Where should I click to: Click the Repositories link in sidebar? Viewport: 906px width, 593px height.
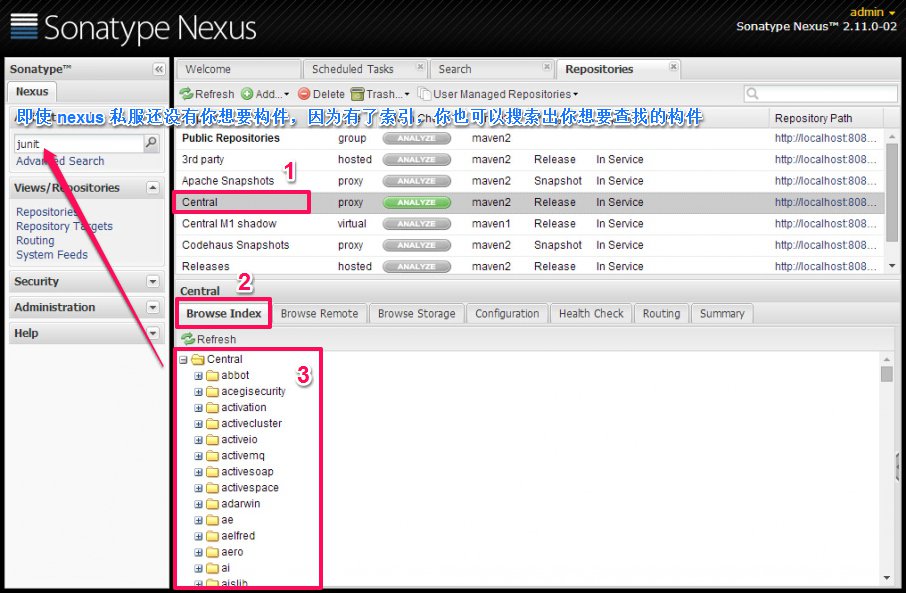click(x=45, y=212)
